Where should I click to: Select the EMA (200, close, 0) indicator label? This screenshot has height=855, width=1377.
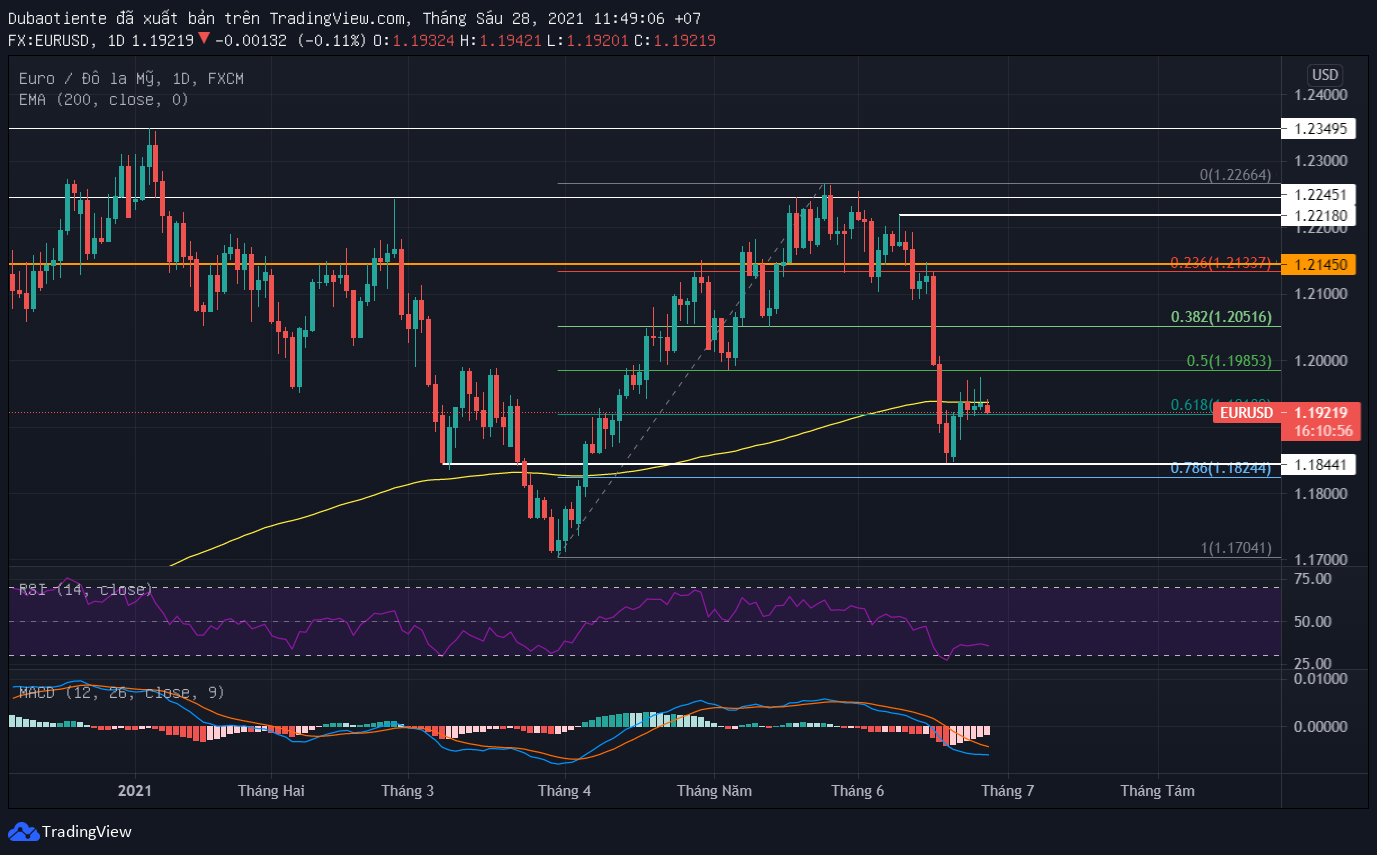[104, 100]
